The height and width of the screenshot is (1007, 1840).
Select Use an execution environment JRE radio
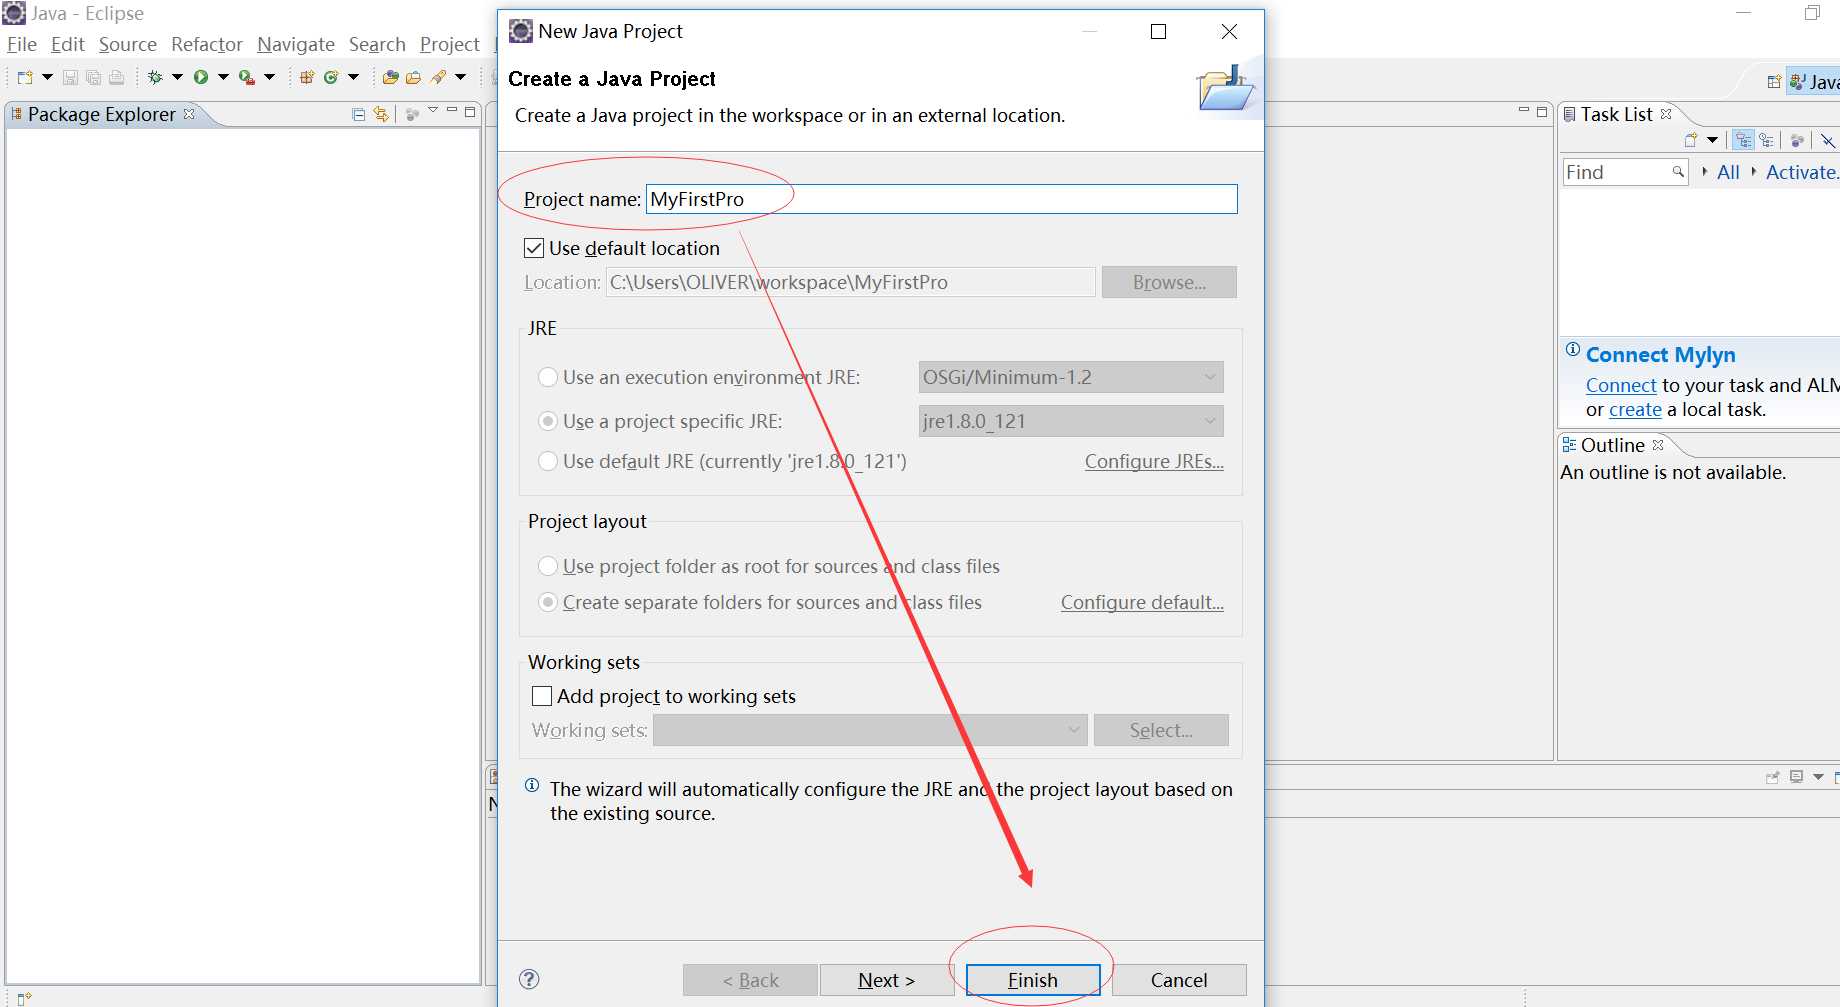click(x=548, y=377)
